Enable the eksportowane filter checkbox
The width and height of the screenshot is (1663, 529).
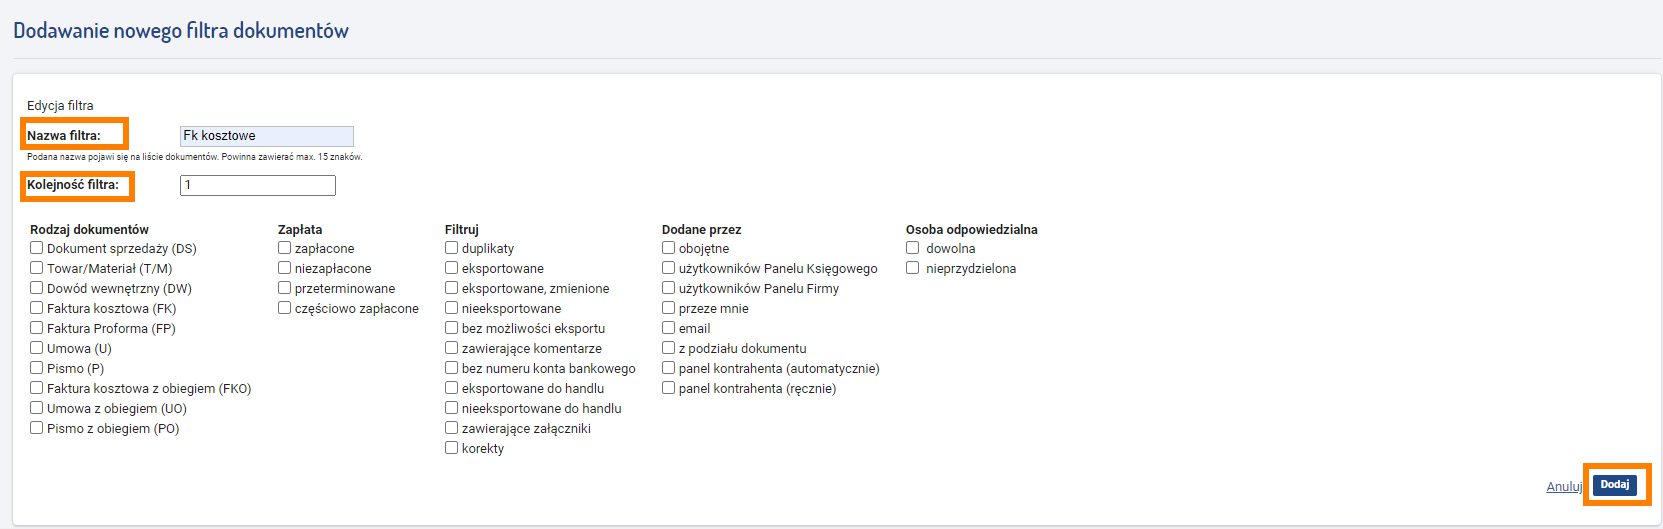pyautogui.click(x=452, y=268)
